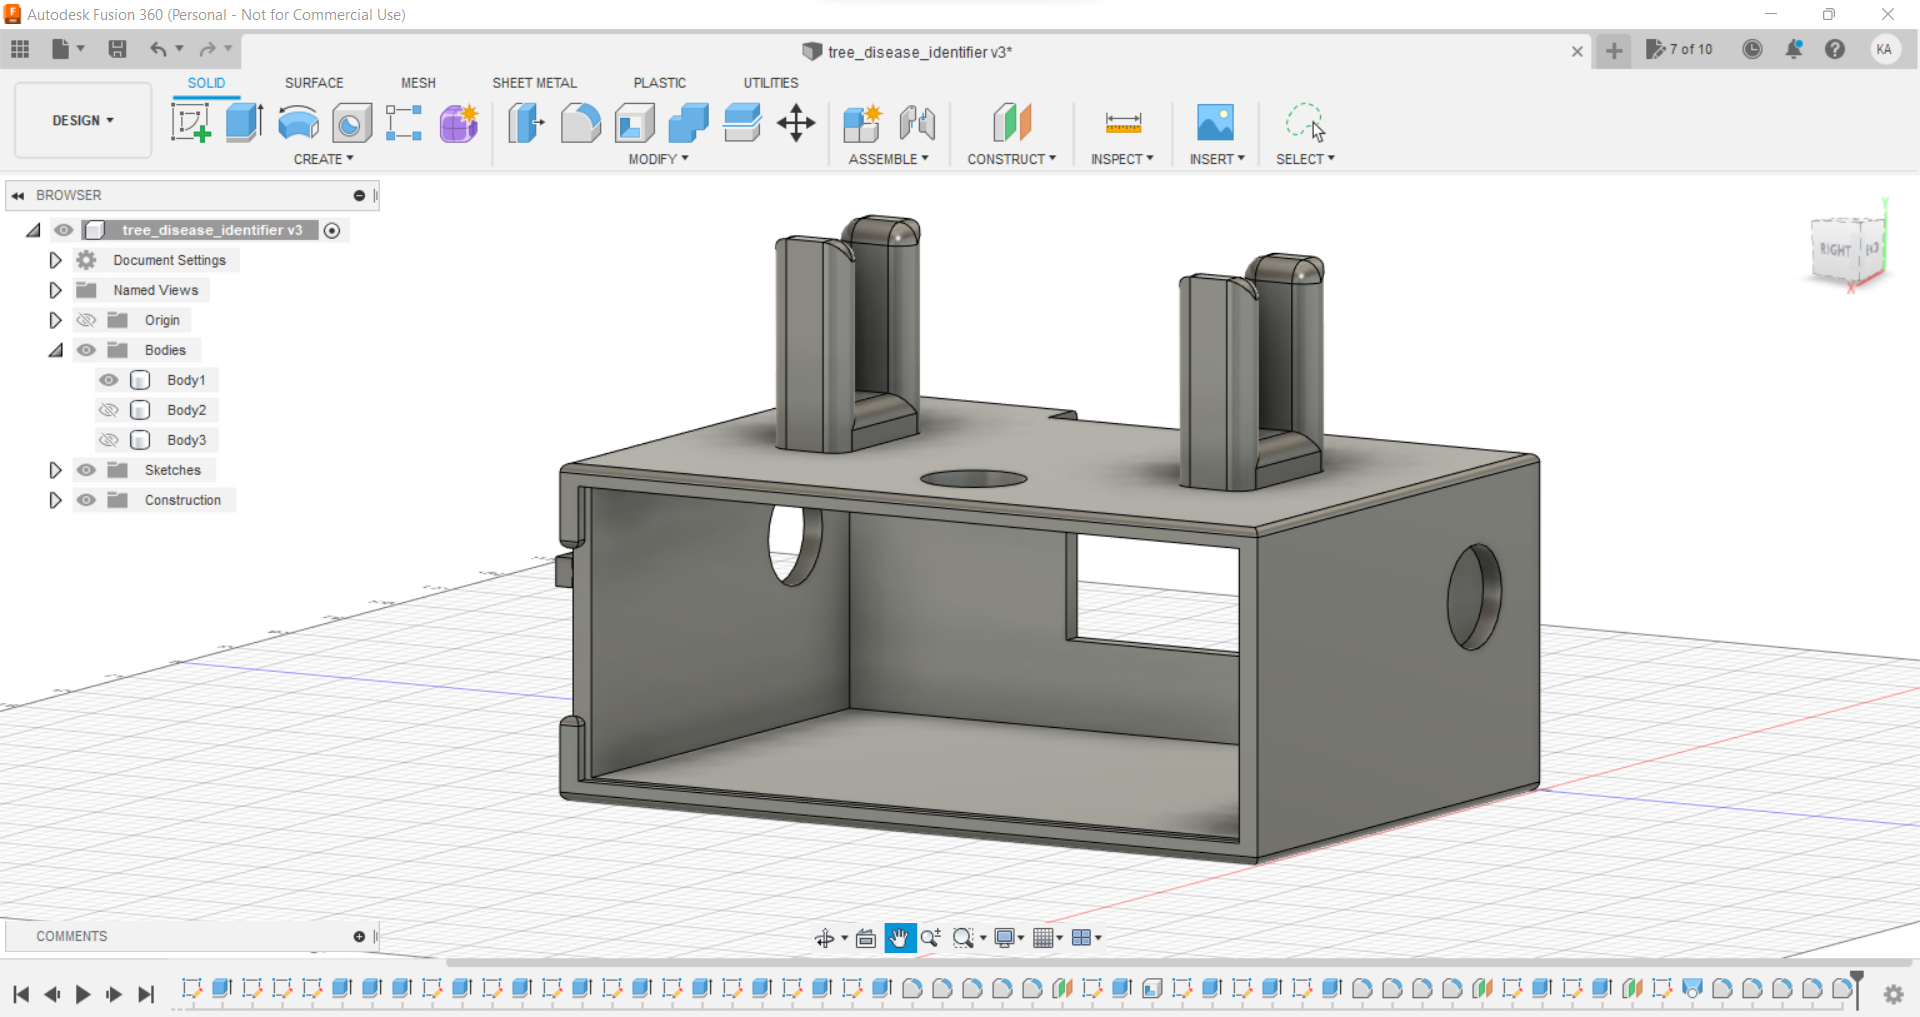Viewport: 1920px width, 1017px height.
Task: Open the UTILITIES tab
Action: pyautogui.click(x=770, y=83)
